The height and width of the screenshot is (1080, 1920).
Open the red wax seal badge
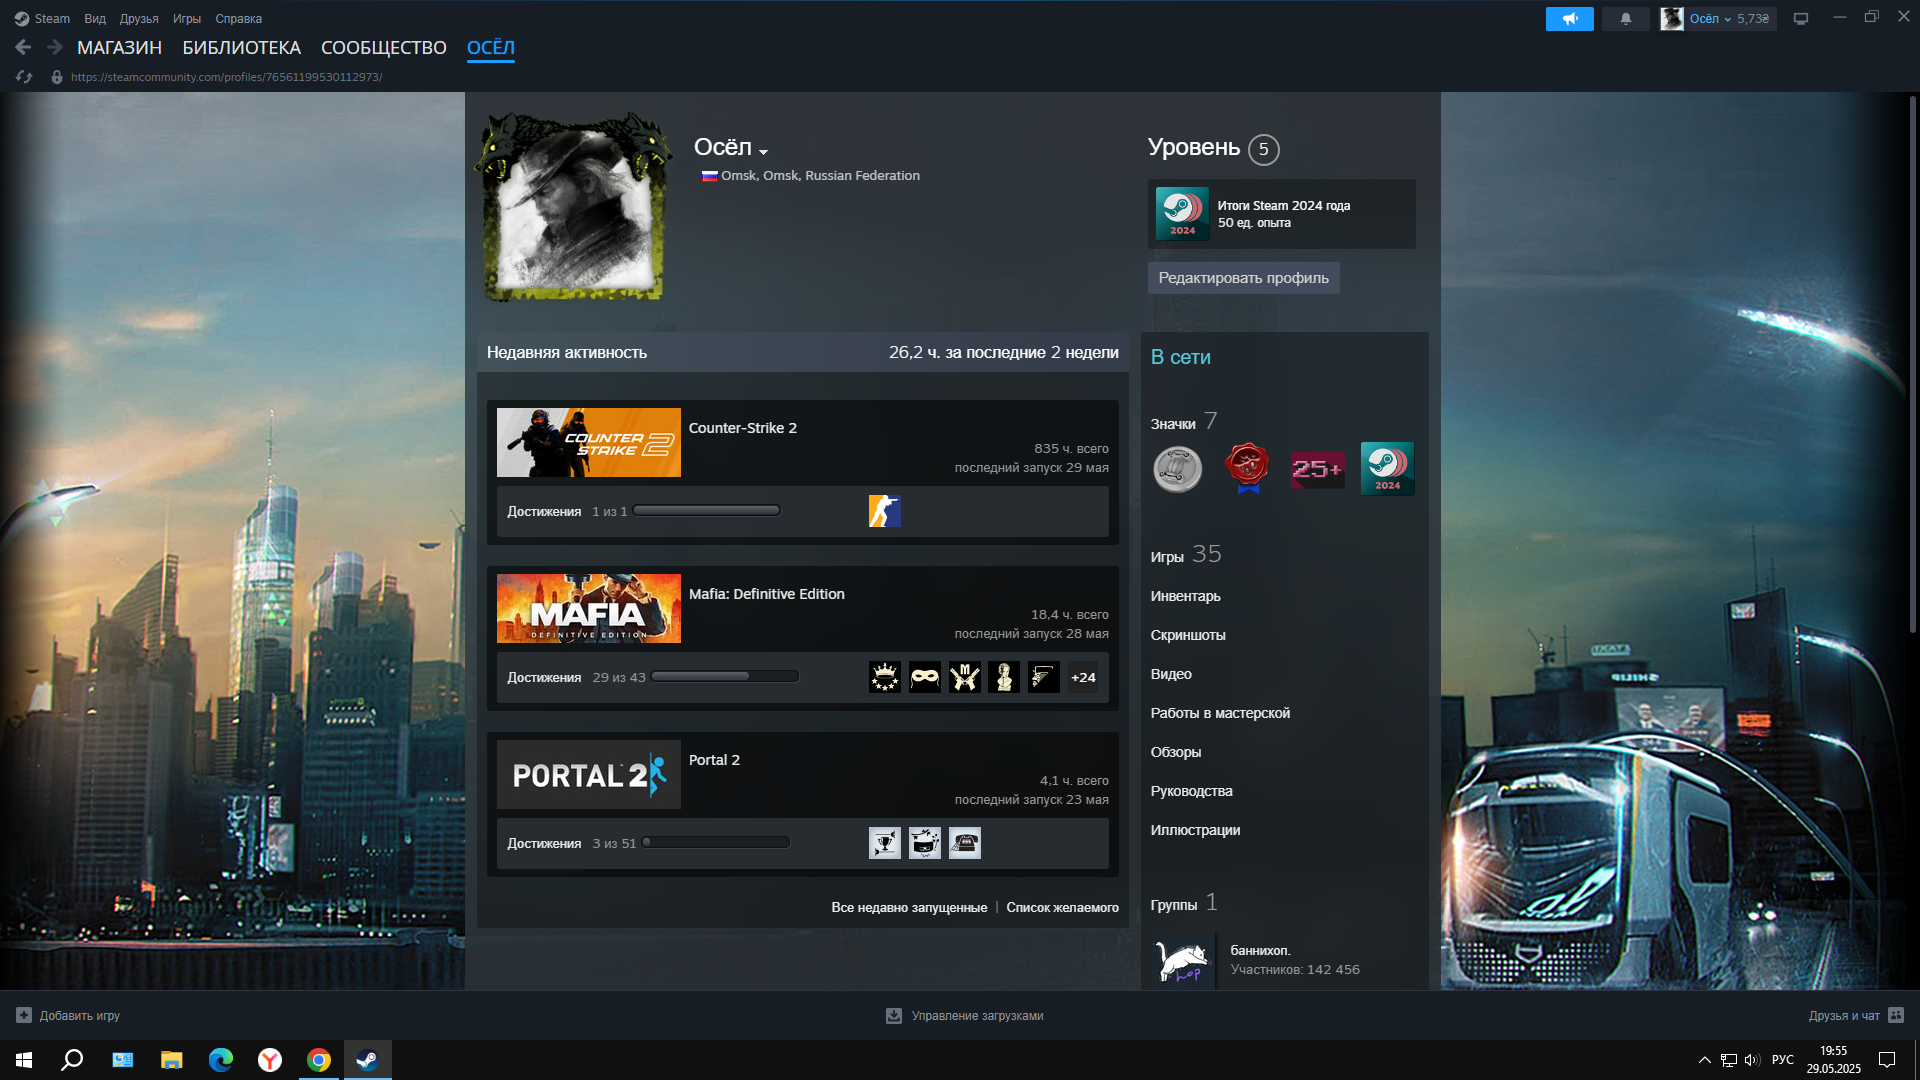click(x=1247, y=469)
